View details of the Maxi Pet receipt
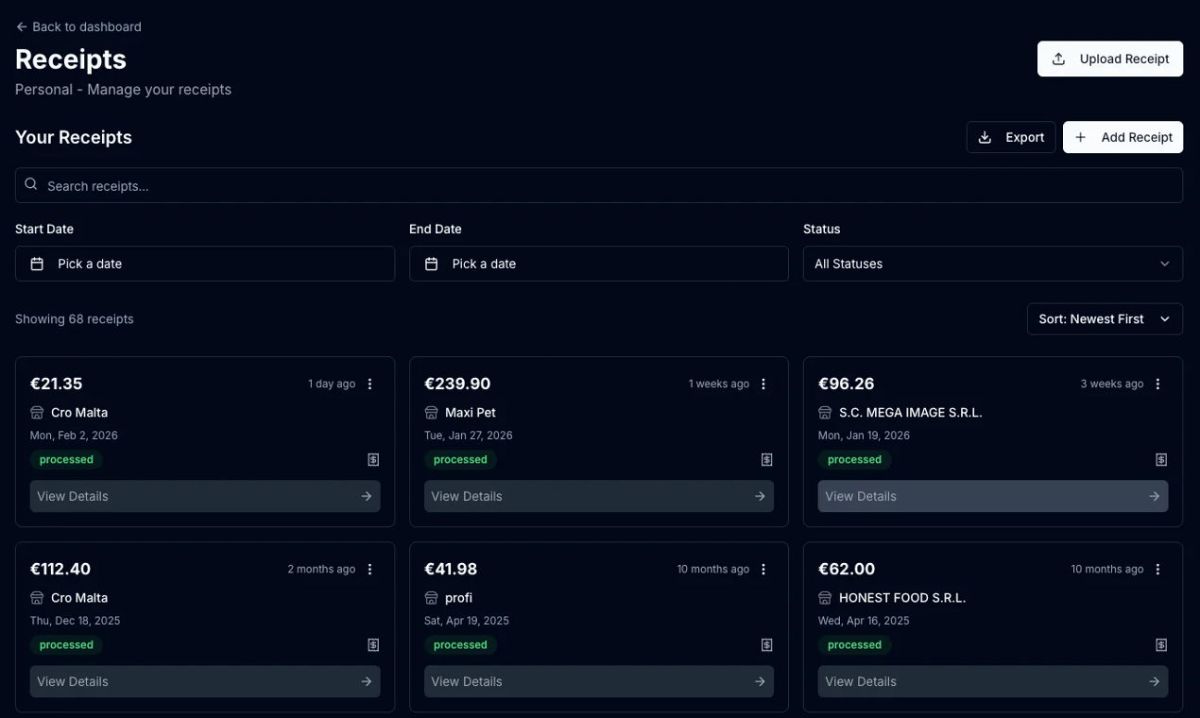The width and height of the screenshot is (1200, 718). point(598,496)
